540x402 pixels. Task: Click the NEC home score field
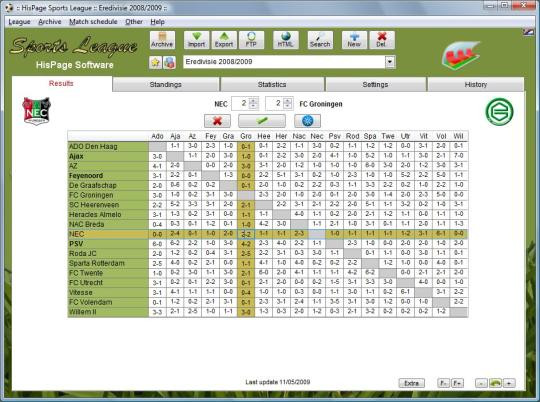[240, 103]
